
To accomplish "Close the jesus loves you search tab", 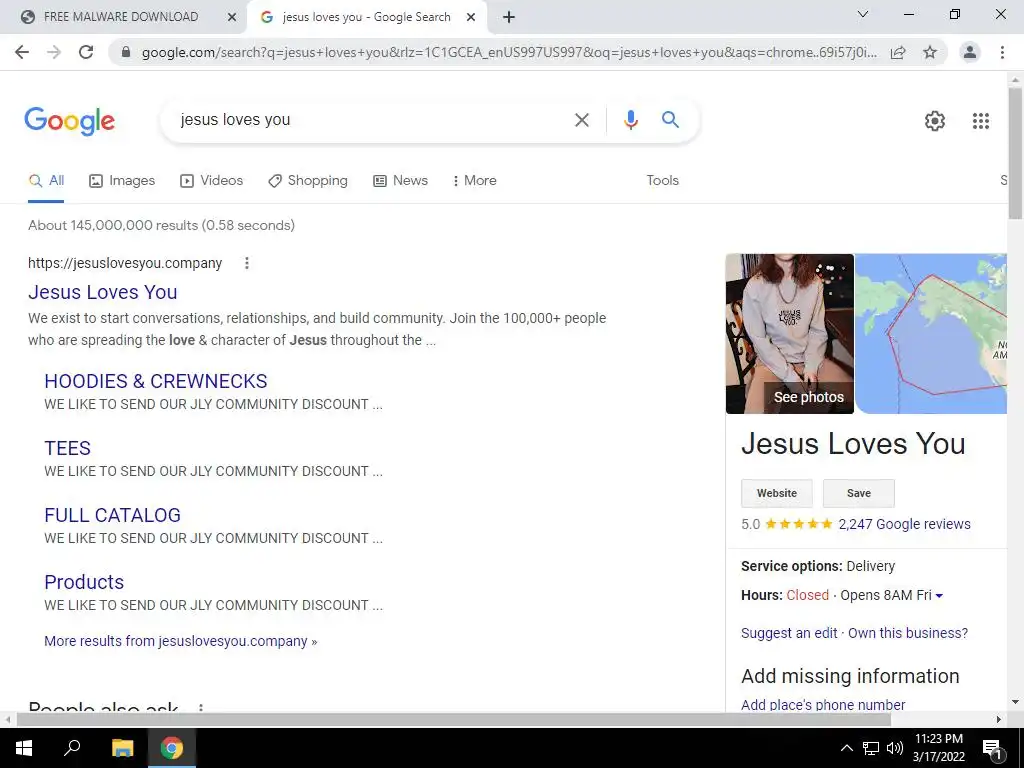I will [x=471, y=18].
